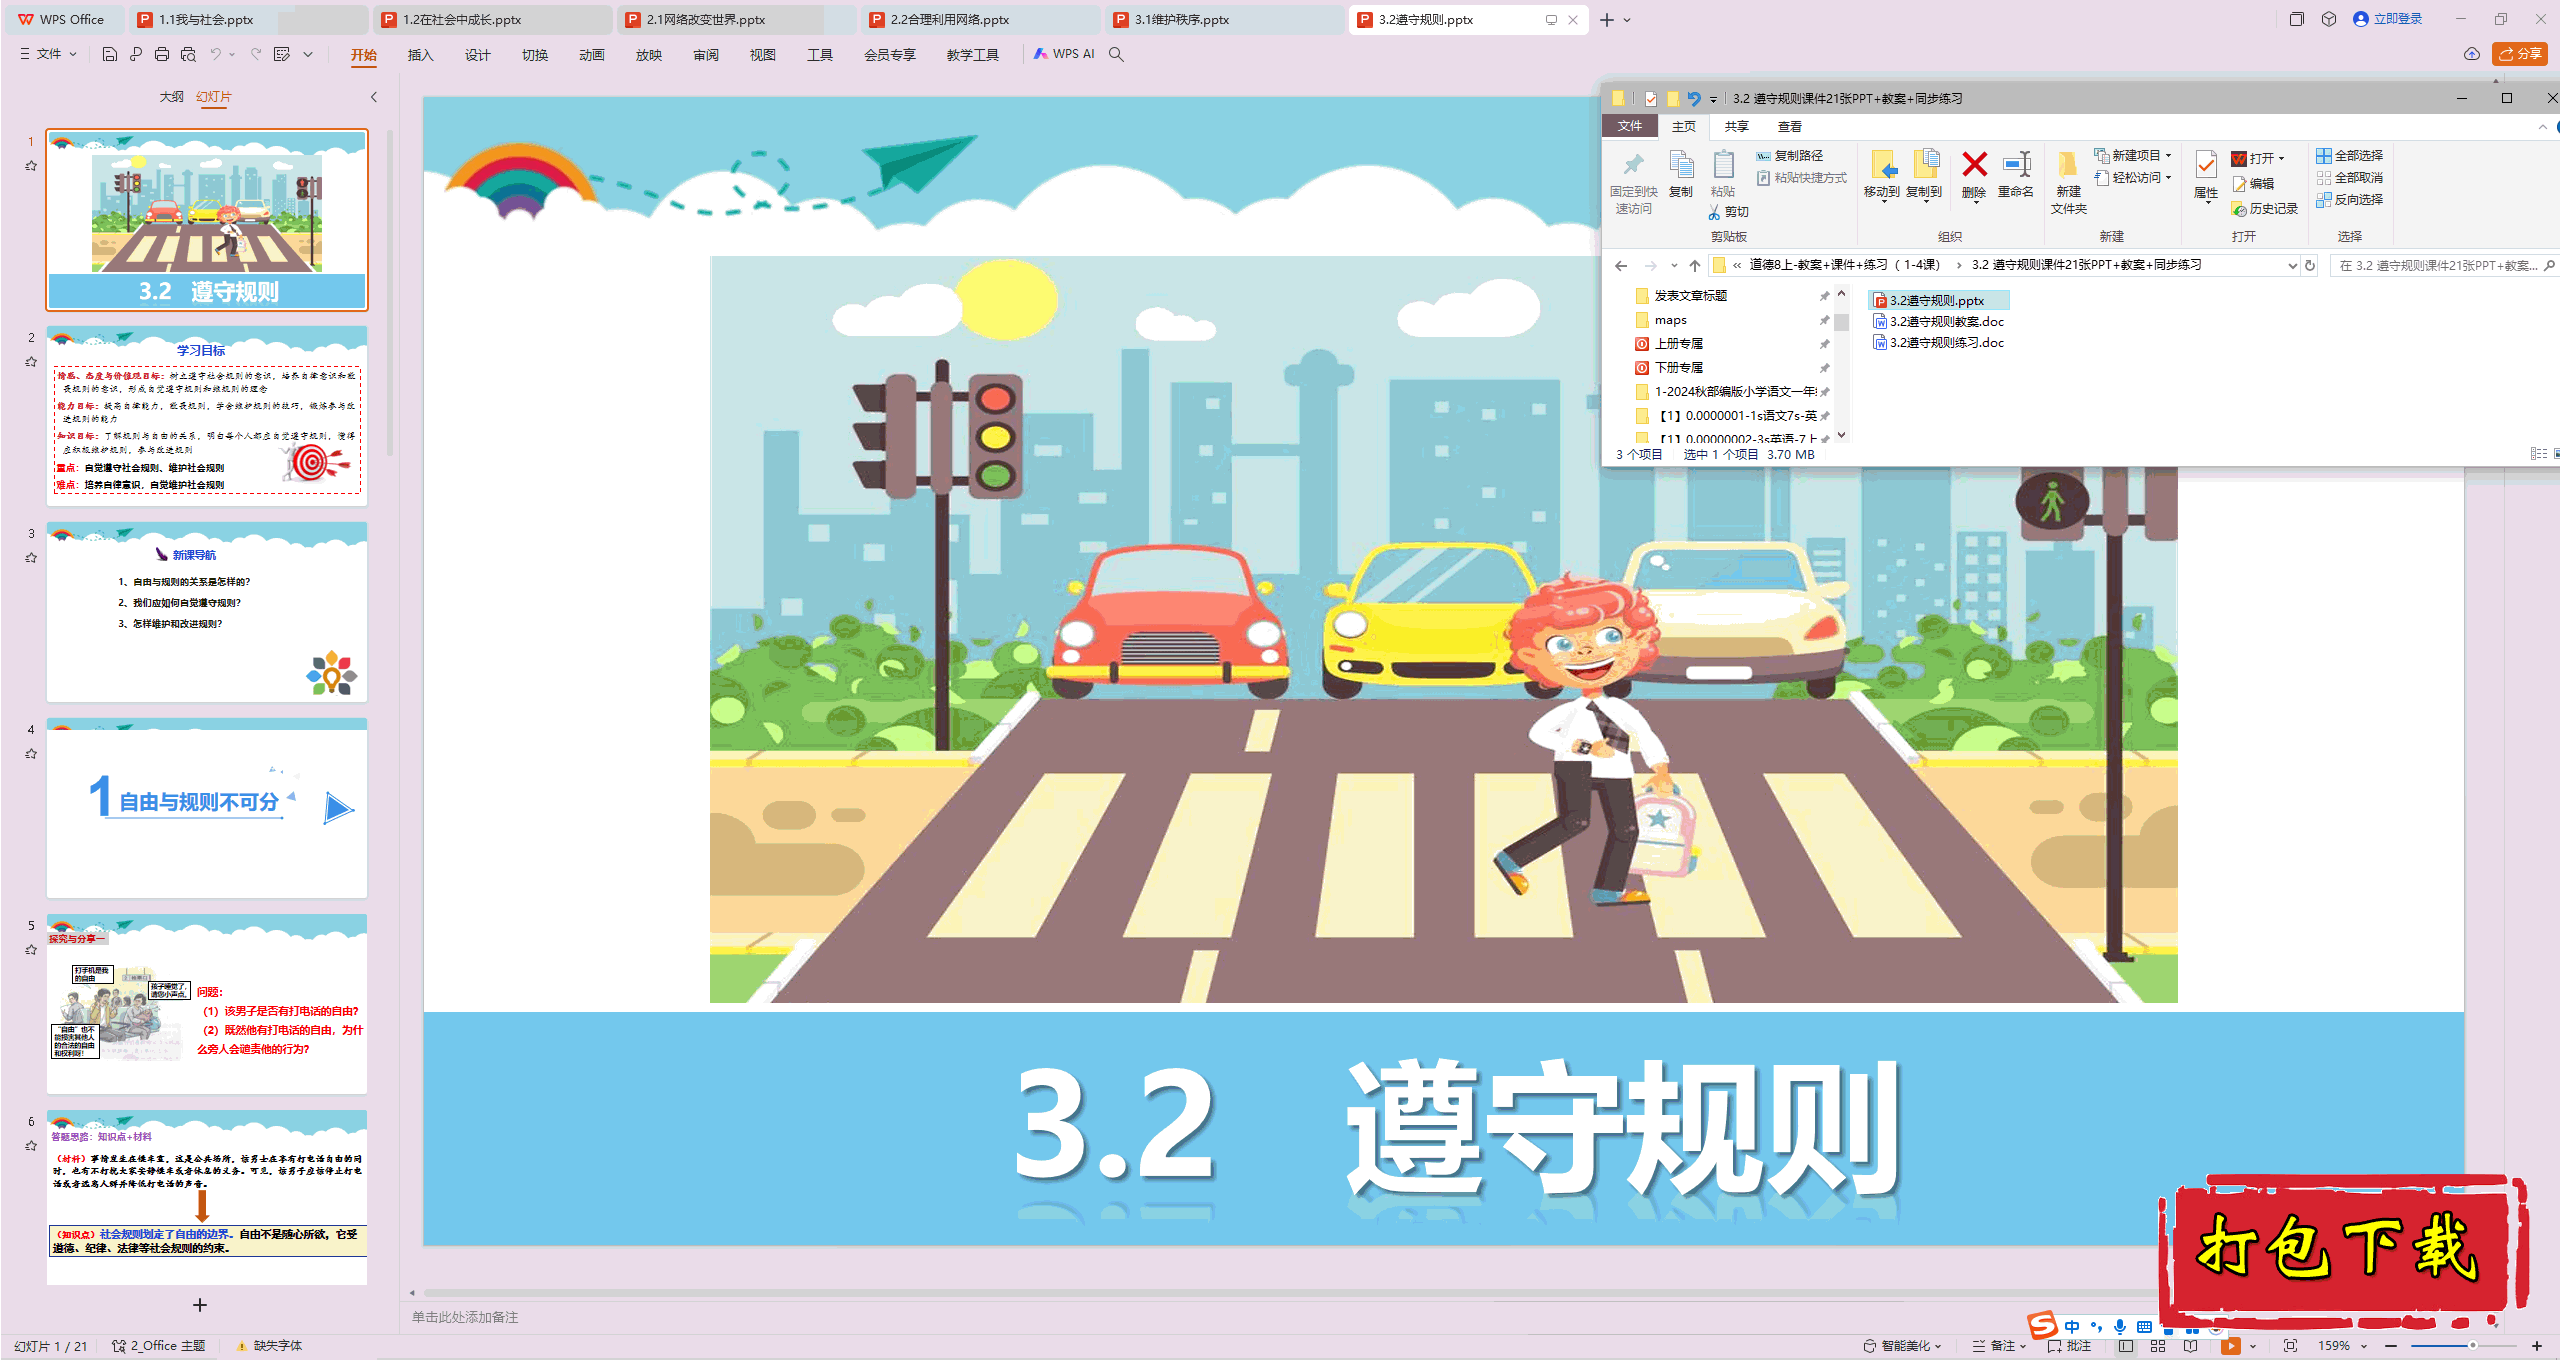Toggle normal view button in status bar

click(2126, 1346)
